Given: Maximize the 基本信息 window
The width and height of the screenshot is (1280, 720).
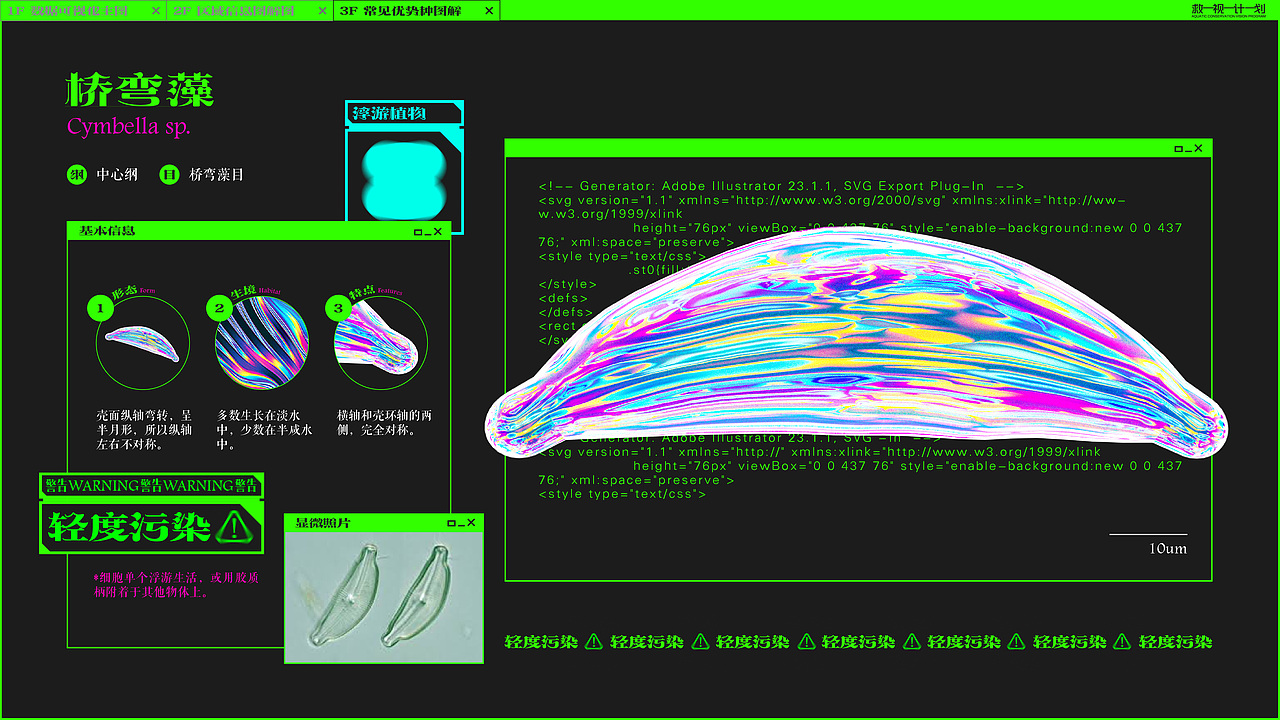Looking at the screenshot, I should click(418, 232).
